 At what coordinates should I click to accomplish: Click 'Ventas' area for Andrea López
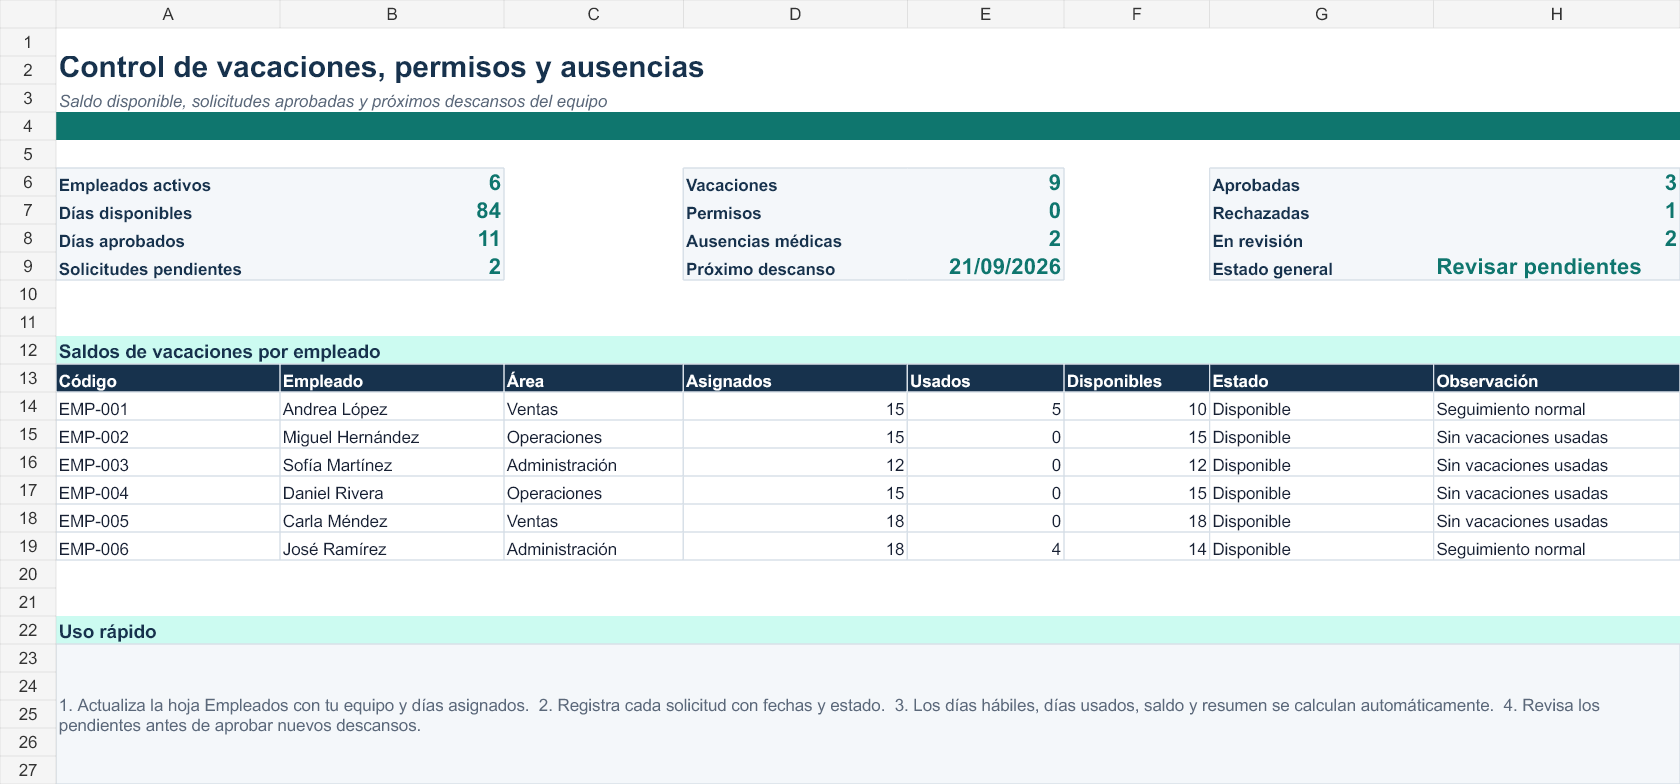[532, 409]
